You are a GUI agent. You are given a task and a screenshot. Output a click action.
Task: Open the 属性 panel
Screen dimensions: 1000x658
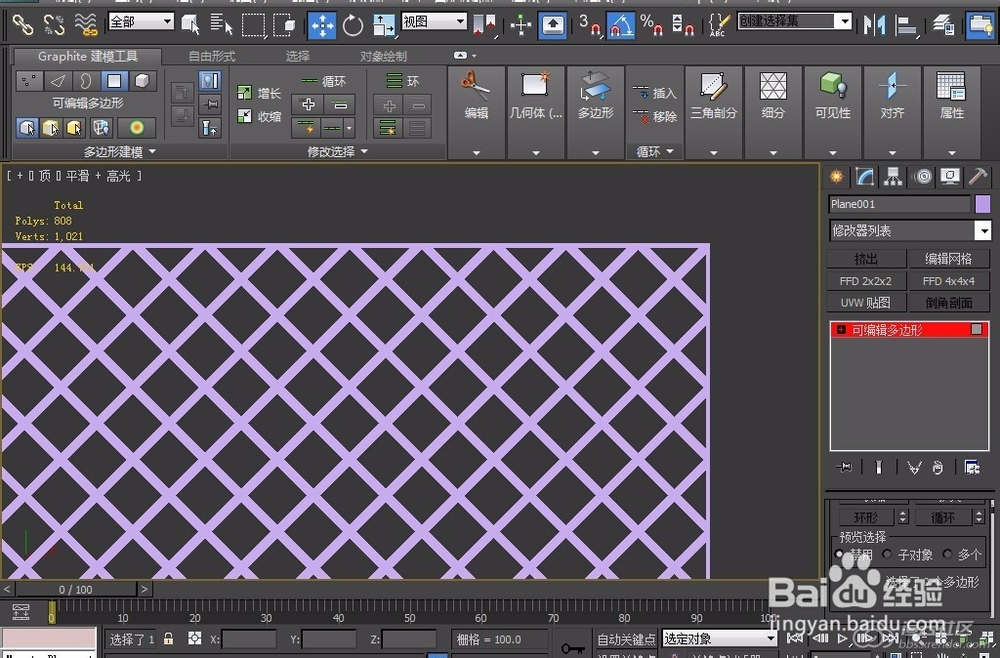tap(952, 112)
